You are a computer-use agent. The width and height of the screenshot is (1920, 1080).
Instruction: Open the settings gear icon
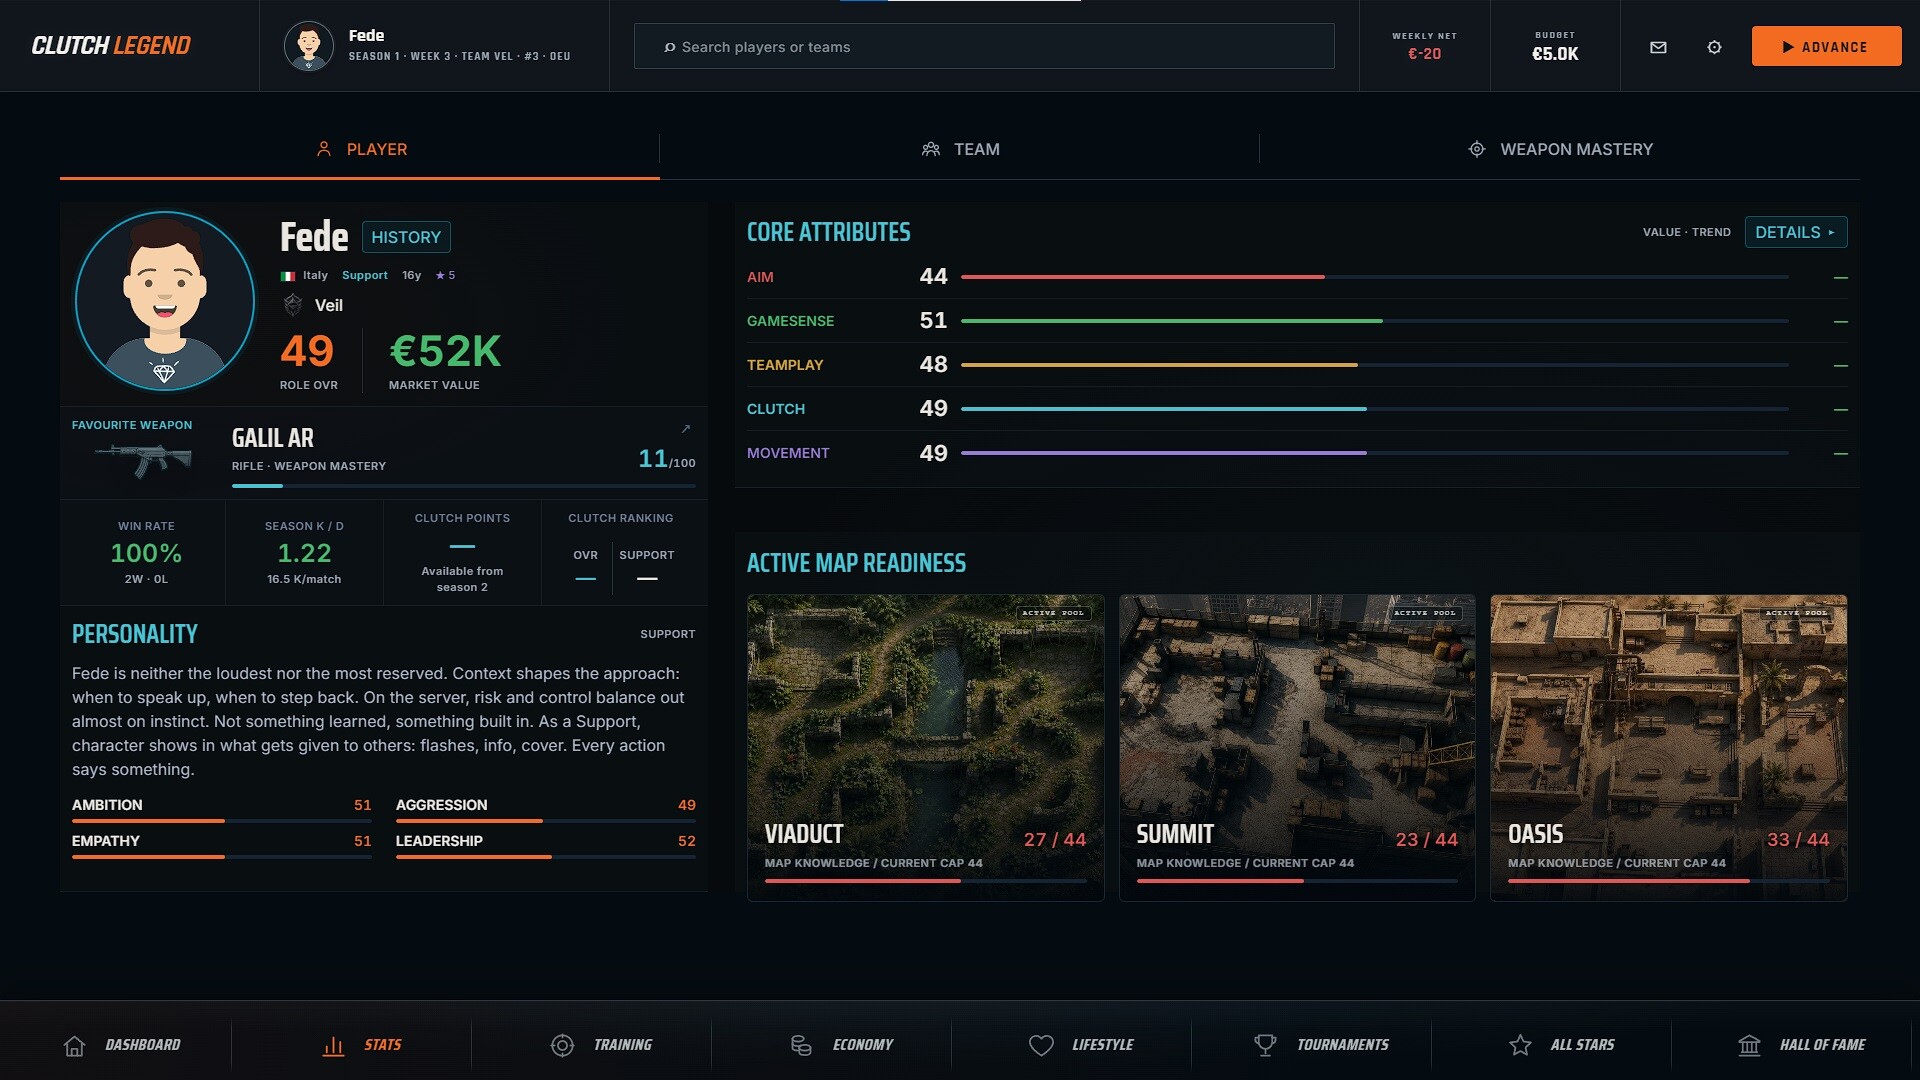click(1714, 47)
